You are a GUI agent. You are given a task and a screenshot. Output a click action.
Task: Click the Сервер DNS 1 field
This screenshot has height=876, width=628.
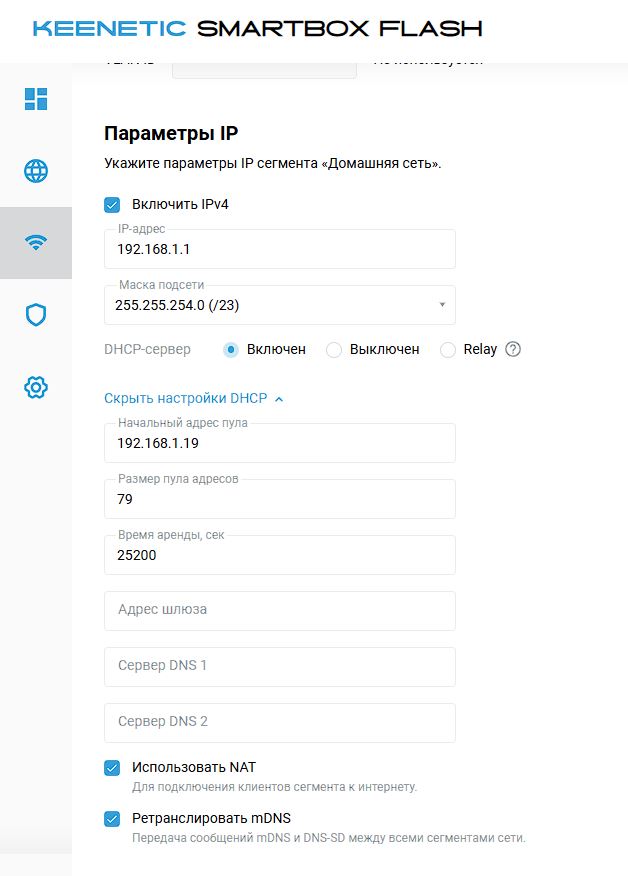pos(280,666)
